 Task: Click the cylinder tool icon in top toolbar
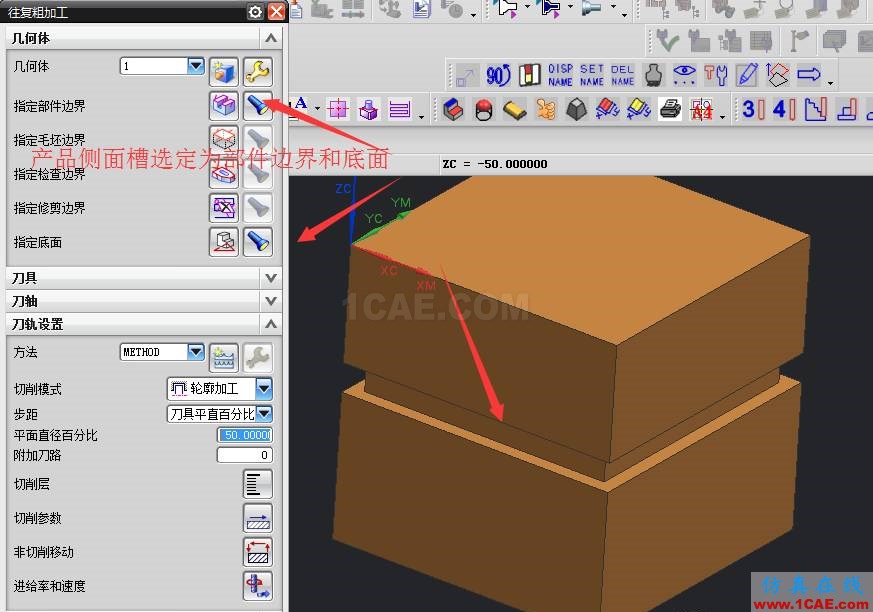592,9
